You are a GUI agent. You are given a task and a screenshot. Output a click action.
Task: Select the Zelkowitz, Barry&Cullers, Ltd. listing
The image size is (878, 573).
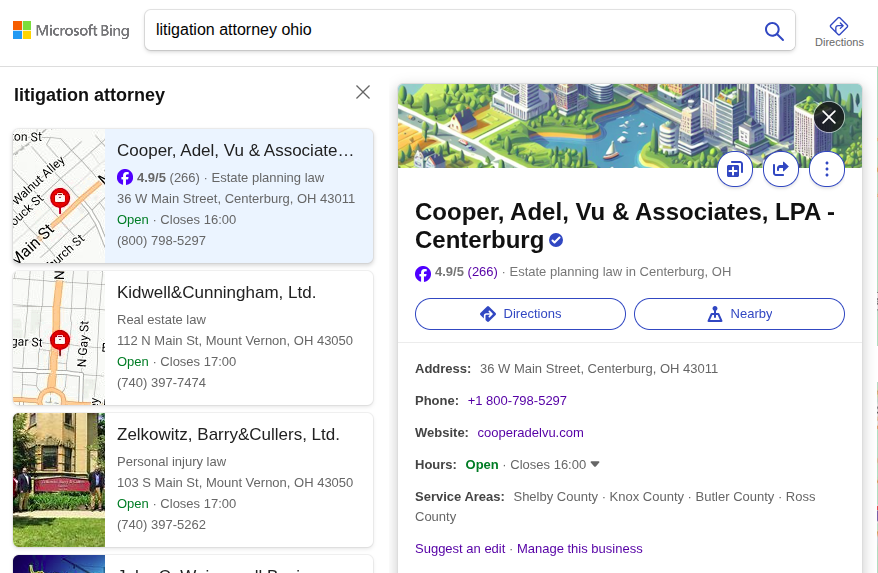pyautogui.click(x=193, y=480)
